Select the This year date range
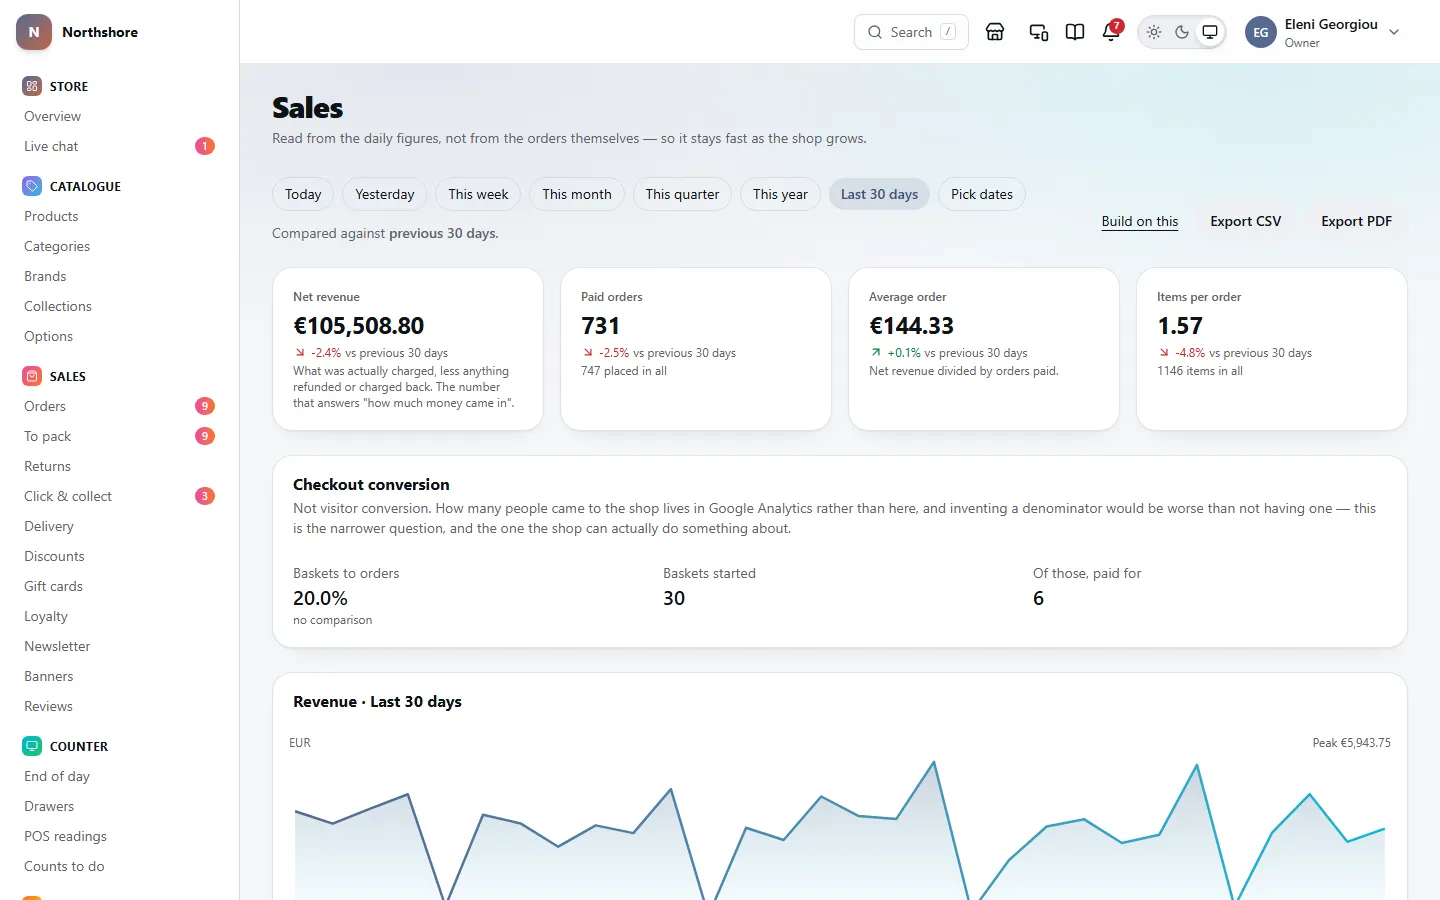 780,194
